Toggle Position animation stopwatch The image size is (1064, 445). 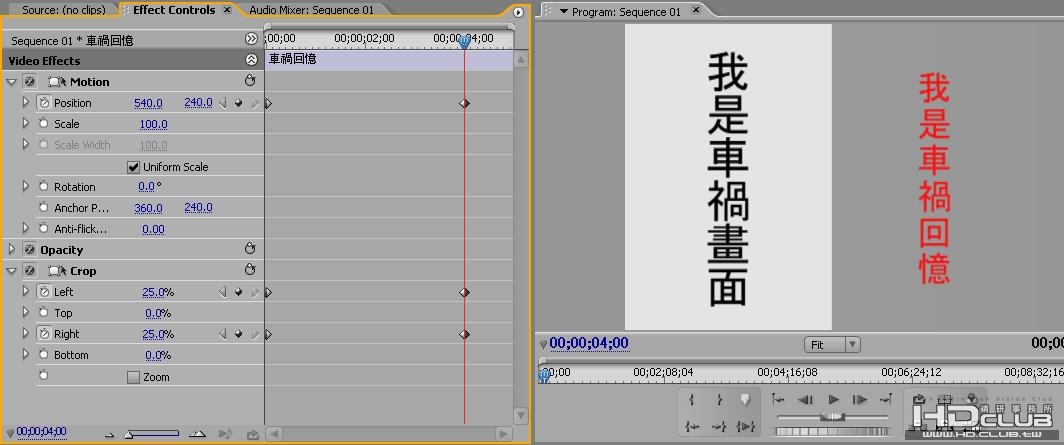click(44, 102)
